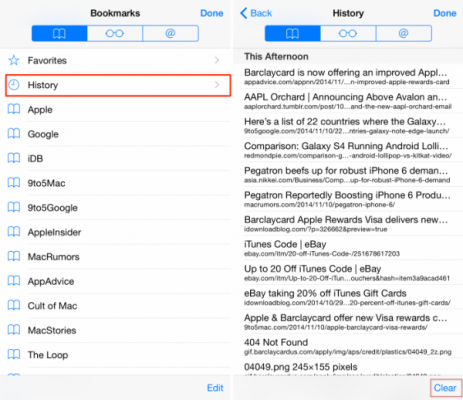Open 'Barclaycard is now offering an improved' history entry

click(x=348, y=76)
